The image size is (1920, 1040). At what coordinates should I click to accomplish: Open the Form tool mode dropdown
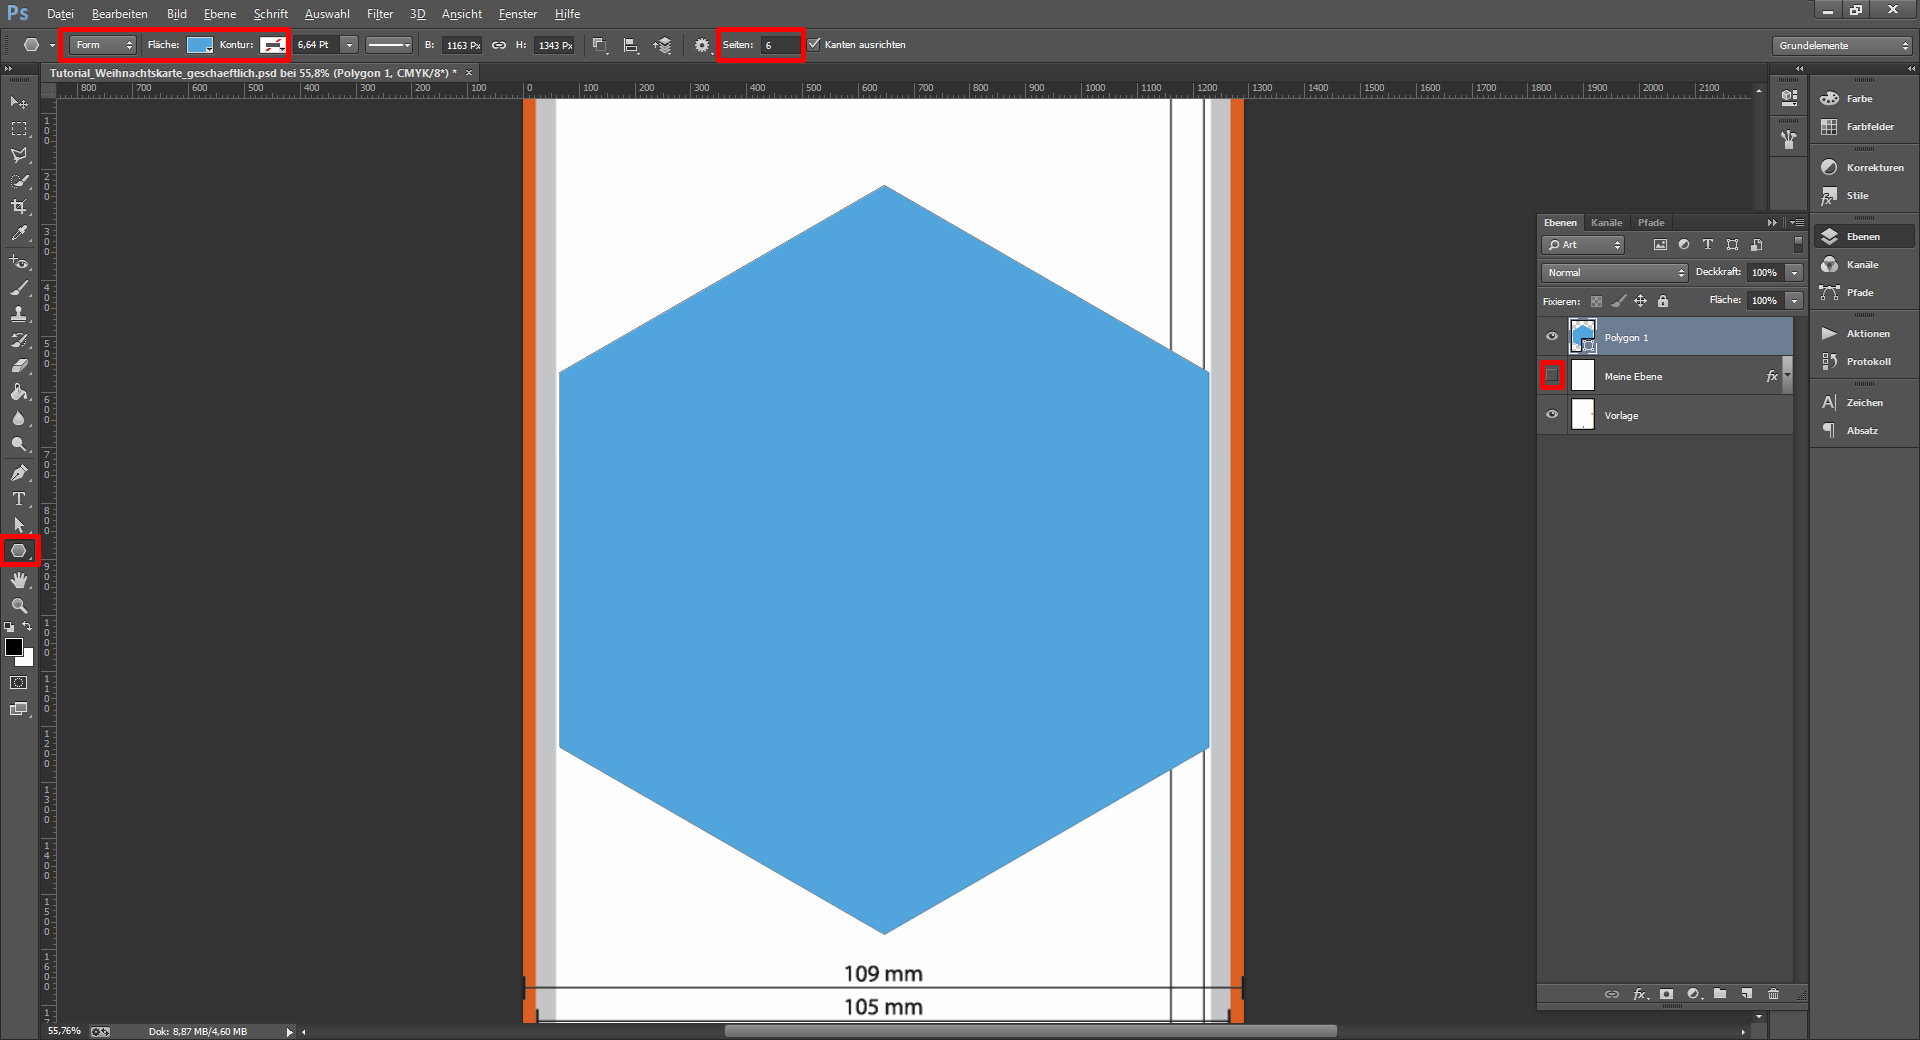103,45
